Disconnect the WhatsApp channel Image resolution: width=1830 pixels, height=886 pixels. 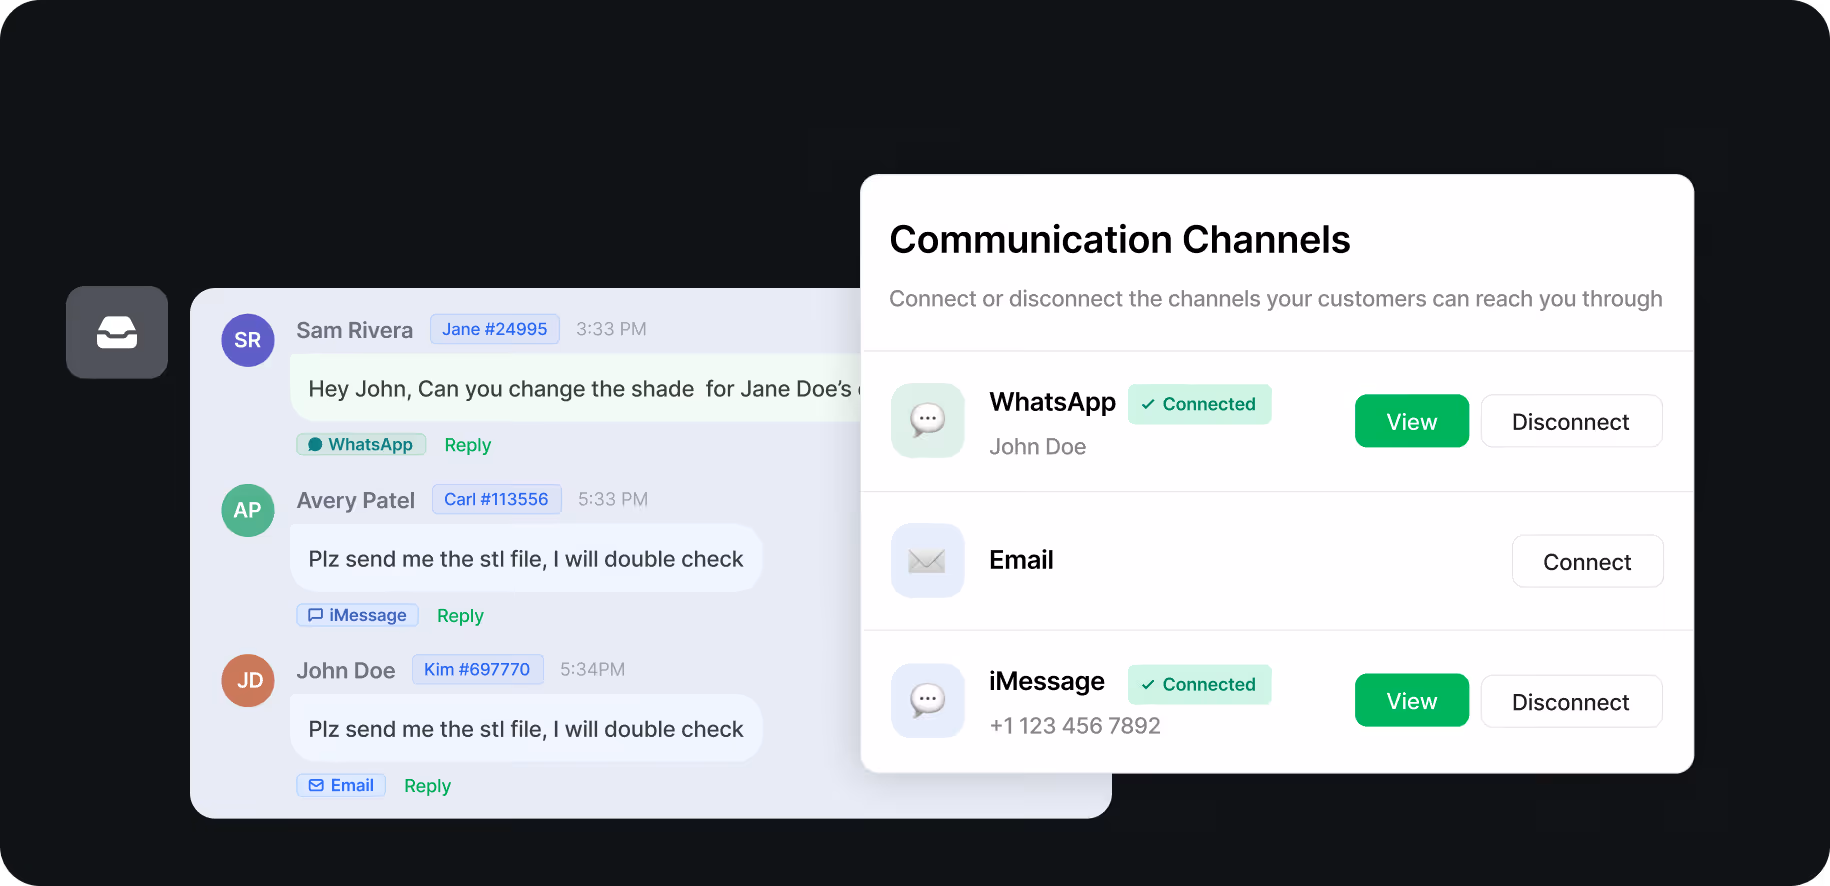click(x=1571, y=421)
